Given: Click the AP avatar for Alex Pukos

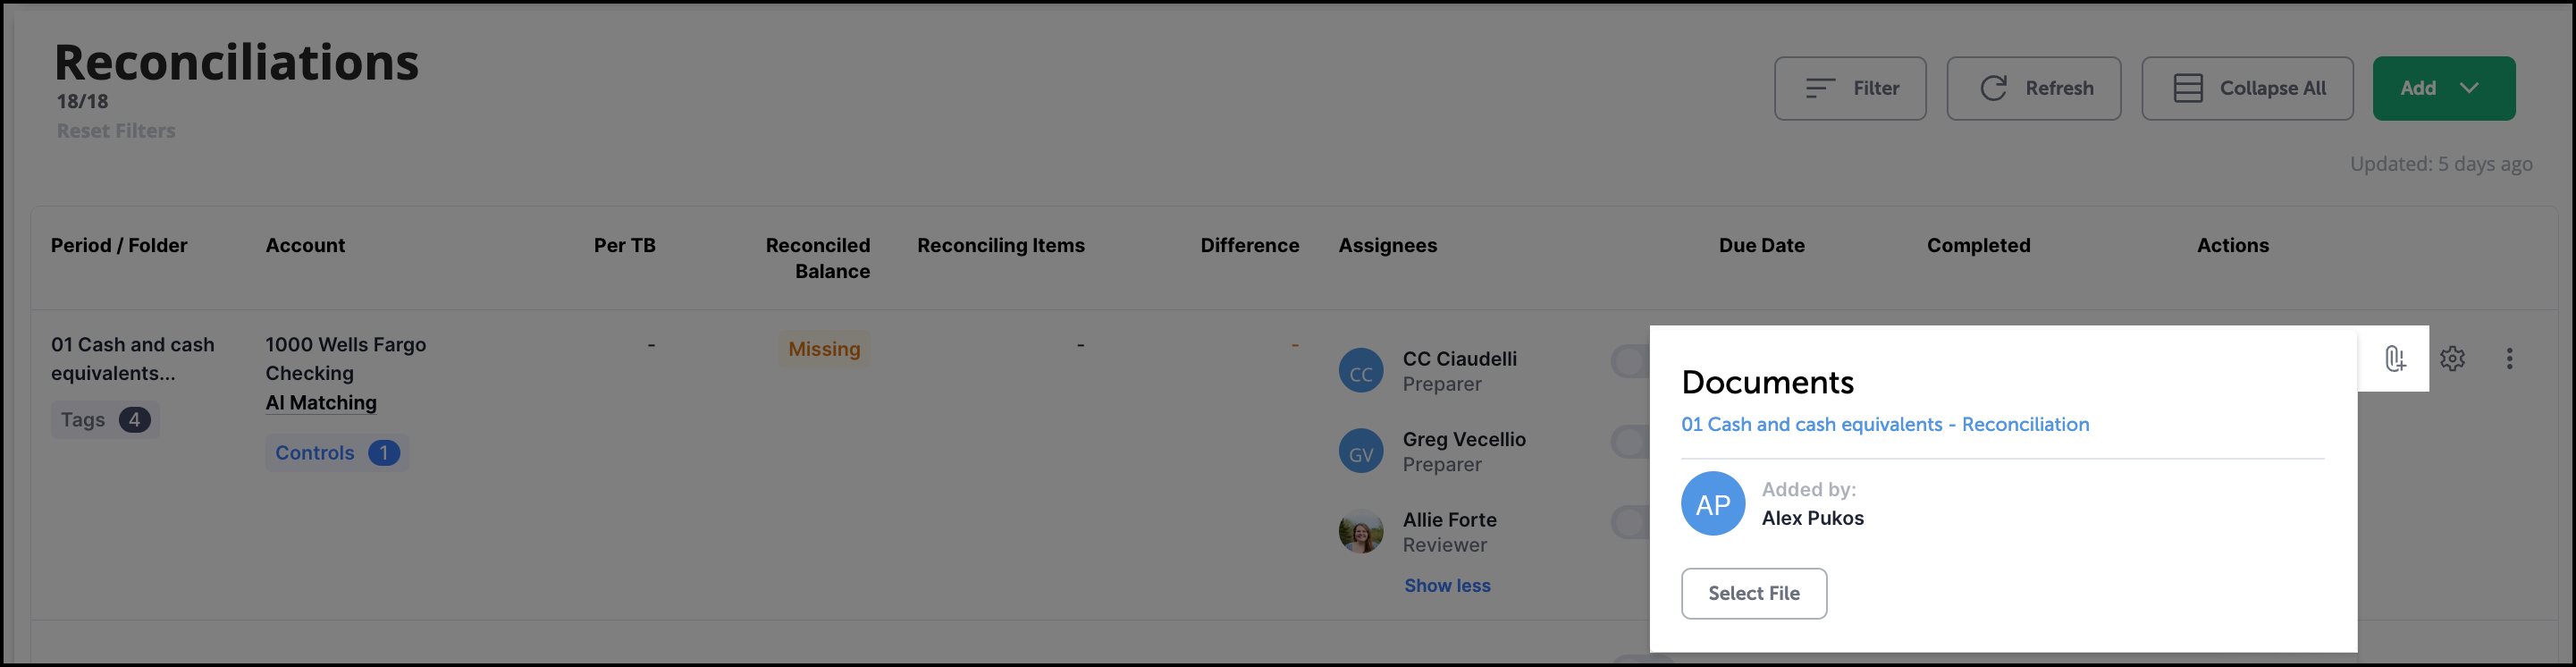Looking at the screenshot, I should 1712,504.
